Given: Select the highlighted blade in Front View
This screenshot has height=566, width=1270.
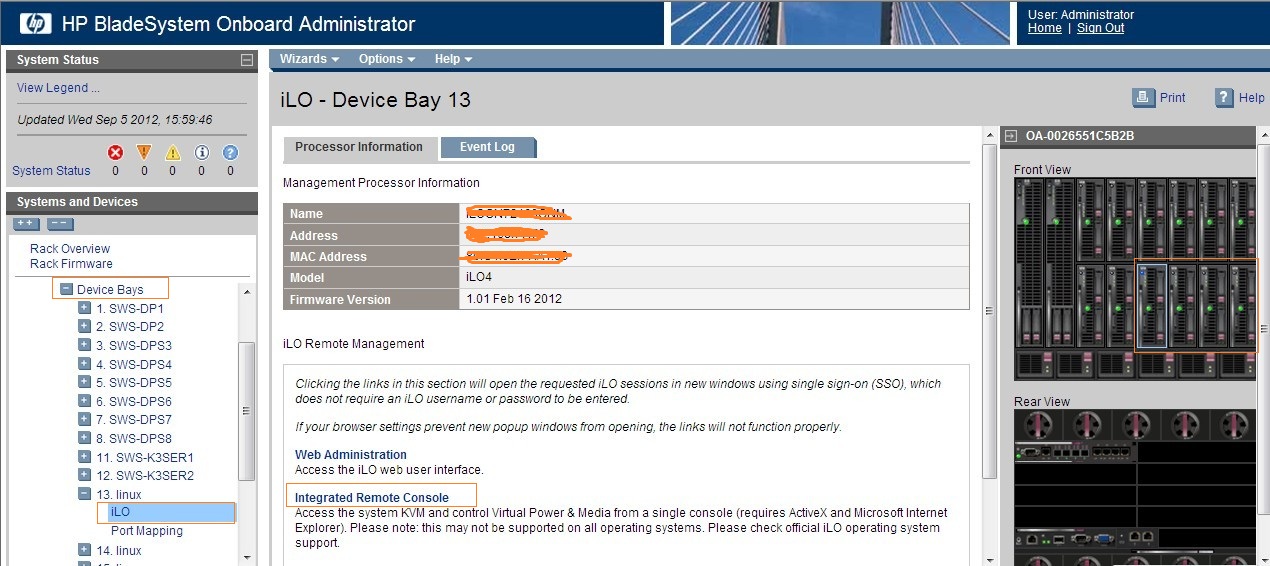Looking at the screenshot, I should coord(1153,307).
